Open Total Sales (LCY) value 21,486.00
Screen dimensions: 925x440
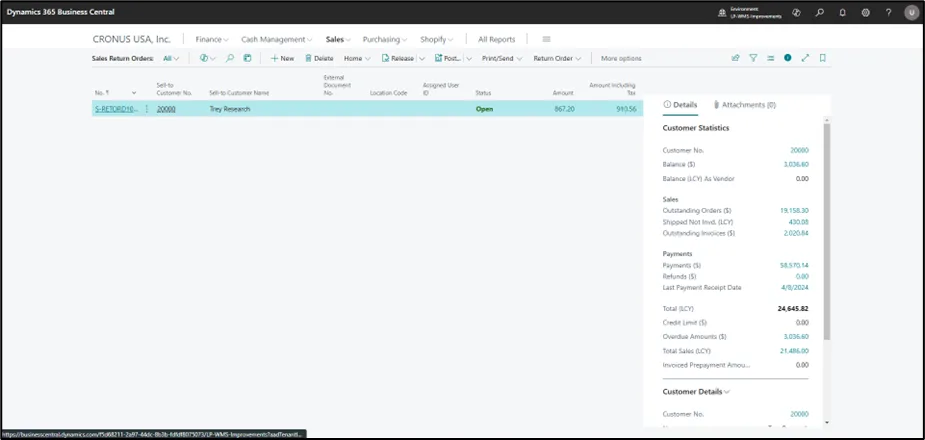[x=794, y=351]
